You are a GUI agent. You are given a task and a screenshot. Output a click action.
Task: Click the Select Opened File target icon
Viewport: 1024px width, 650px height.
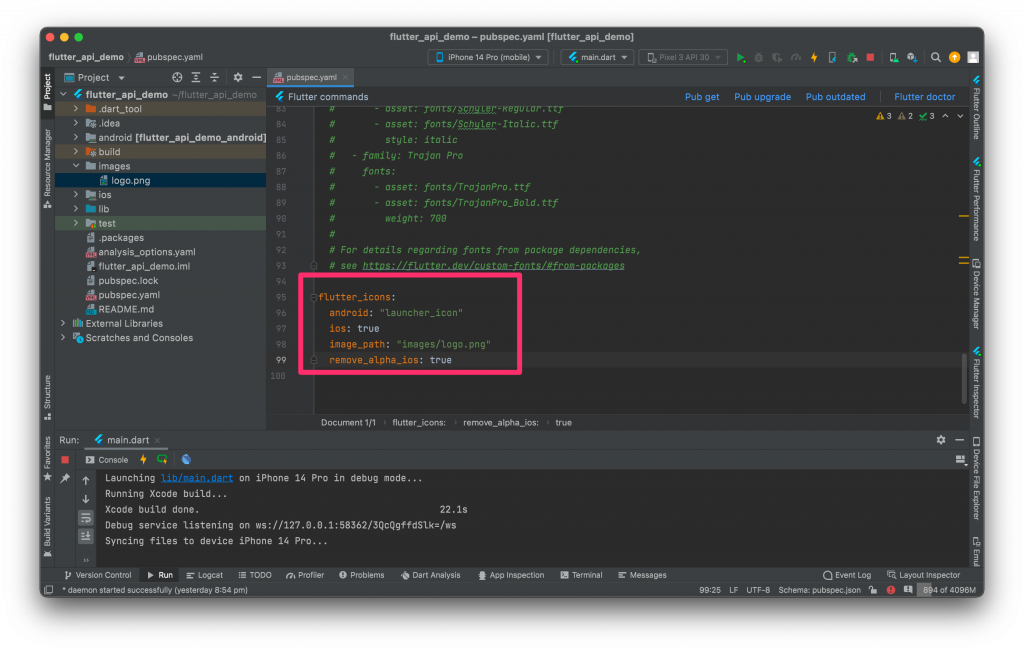tap(177, 77)
